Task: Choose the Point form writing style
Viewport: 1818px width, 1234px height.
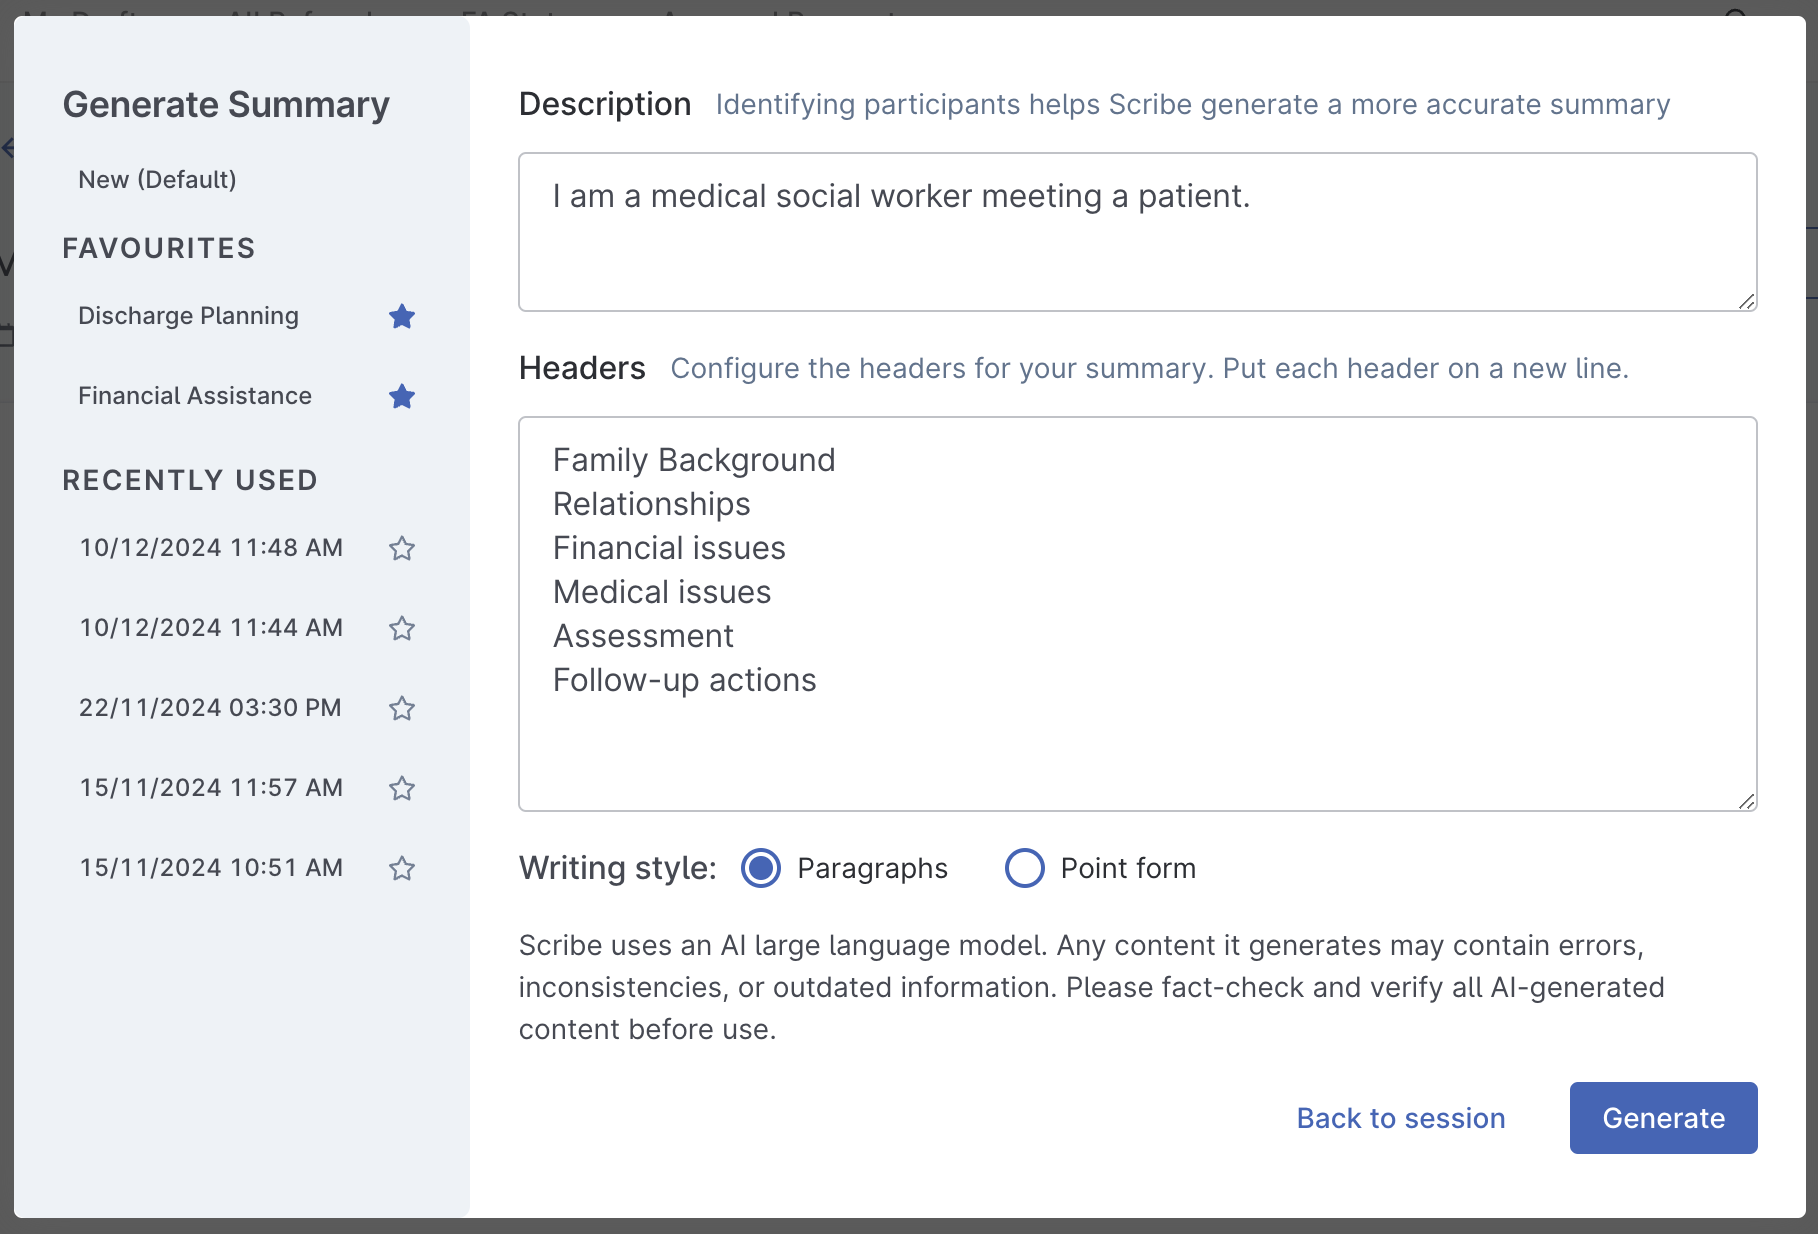Action: pos(1025,868)
